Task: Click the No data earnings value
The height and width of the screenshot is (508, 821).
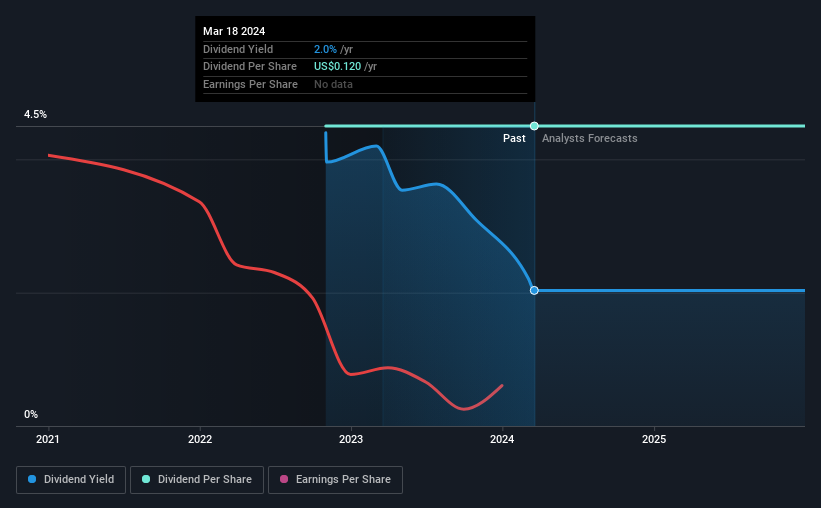Action: (334, 84)
